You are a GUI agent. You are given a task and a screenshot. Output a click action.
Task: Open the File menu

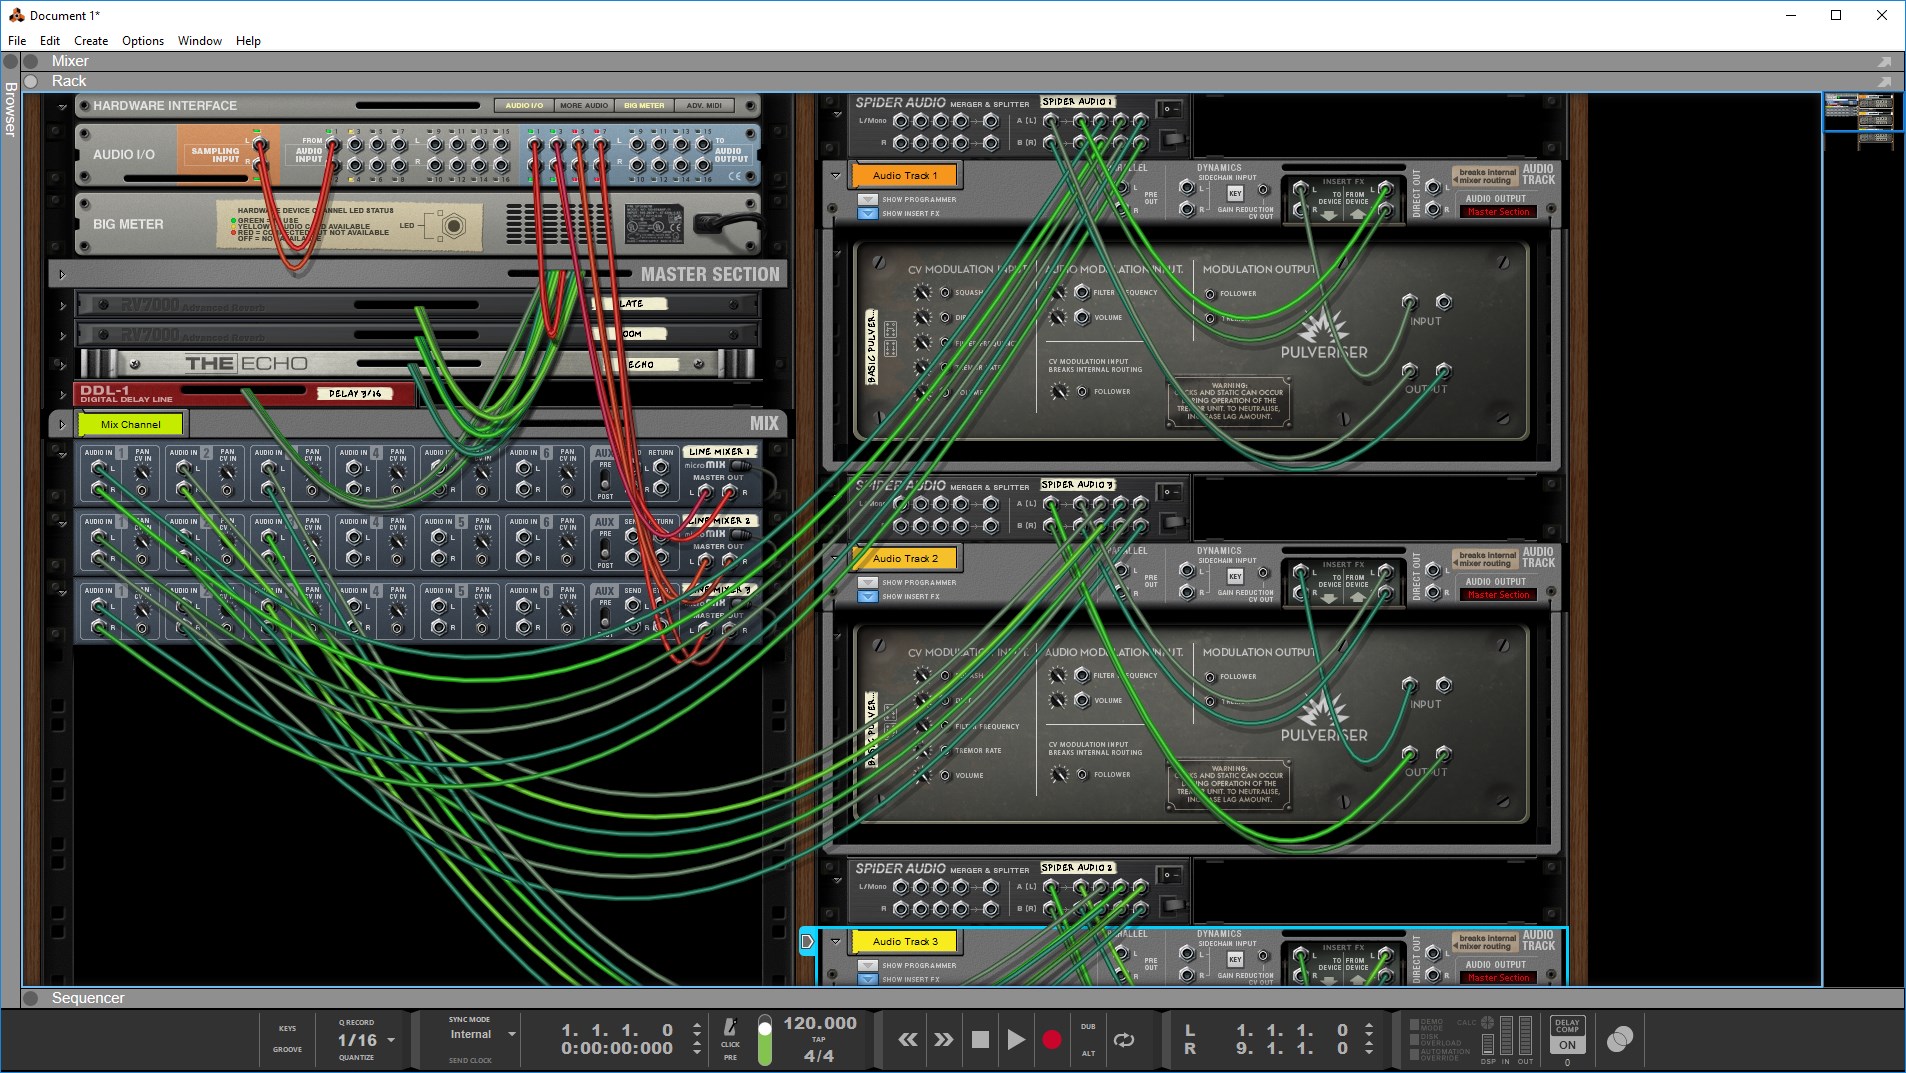[x=17, y=41]
